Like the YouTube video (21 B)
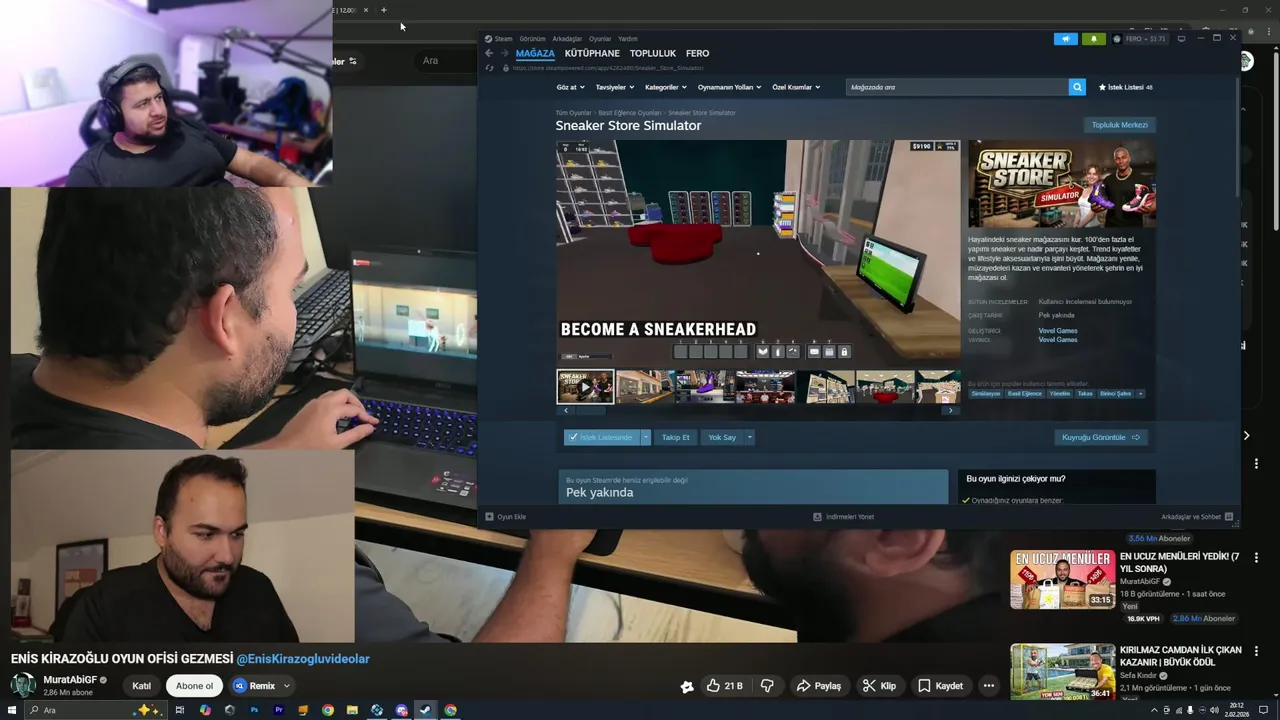This screenshot has height=720, width=1280. [725, 686]
